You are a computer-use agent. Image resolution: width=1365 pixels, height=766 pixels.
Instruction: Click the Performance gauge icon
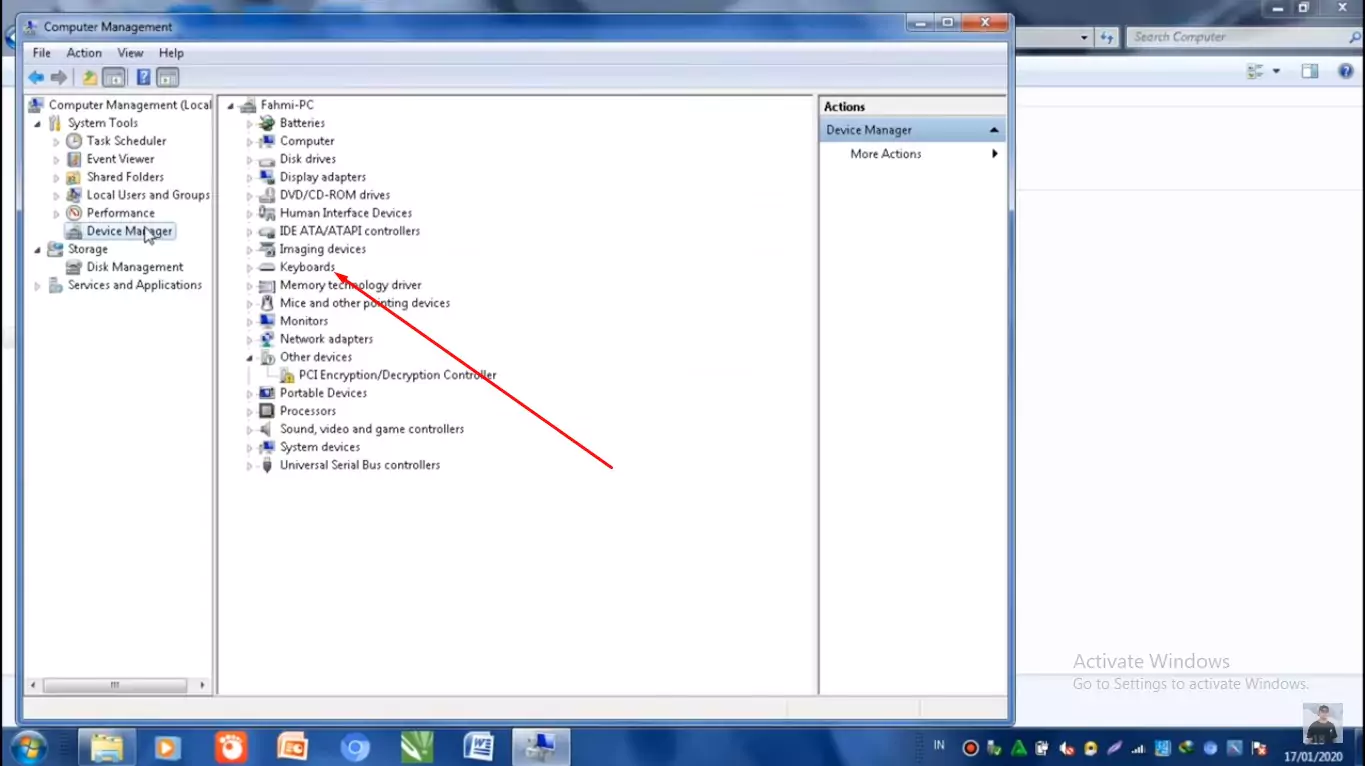[x=74, y=213]
